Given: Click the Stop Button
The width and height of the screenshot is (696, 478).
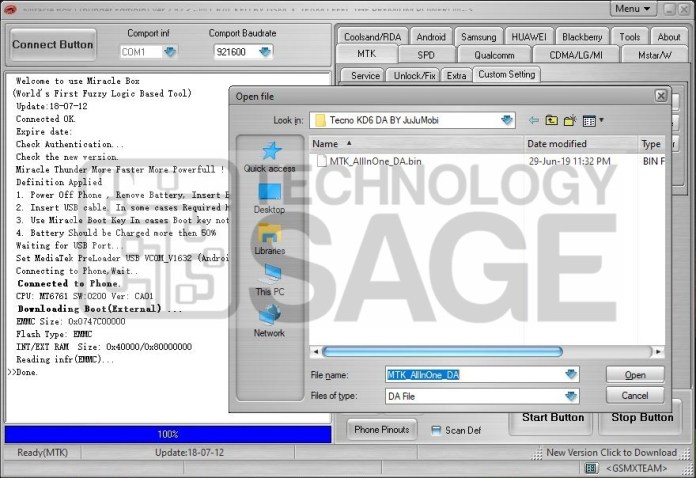Looking at the screenshot, I should (x=642, y=418).
